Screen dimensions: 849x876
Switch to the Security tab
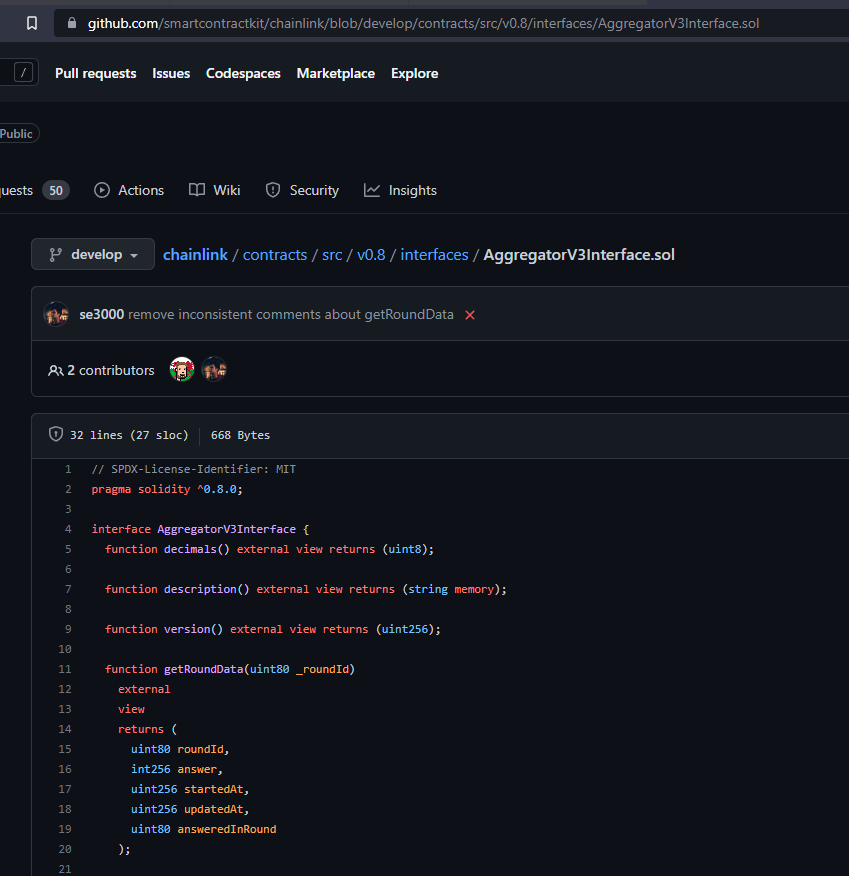(x=302, y=191)
